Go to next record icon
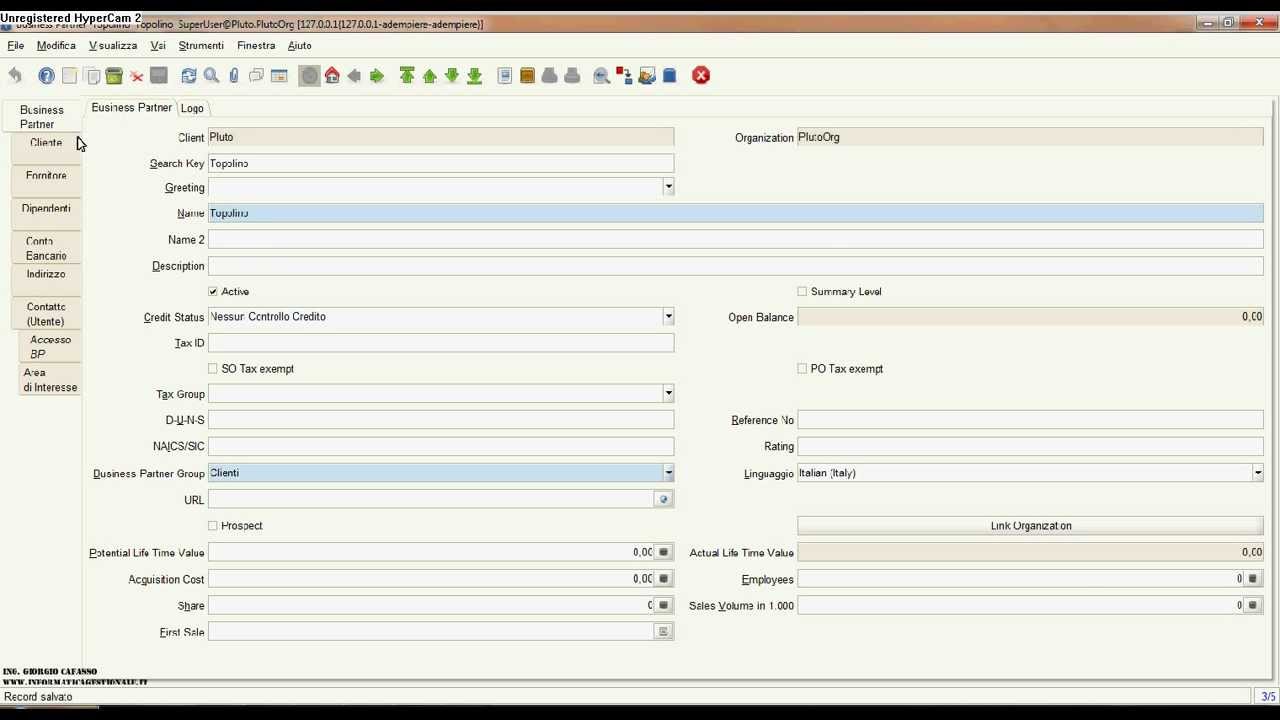Screen dimensions: 1280x720 452,76
